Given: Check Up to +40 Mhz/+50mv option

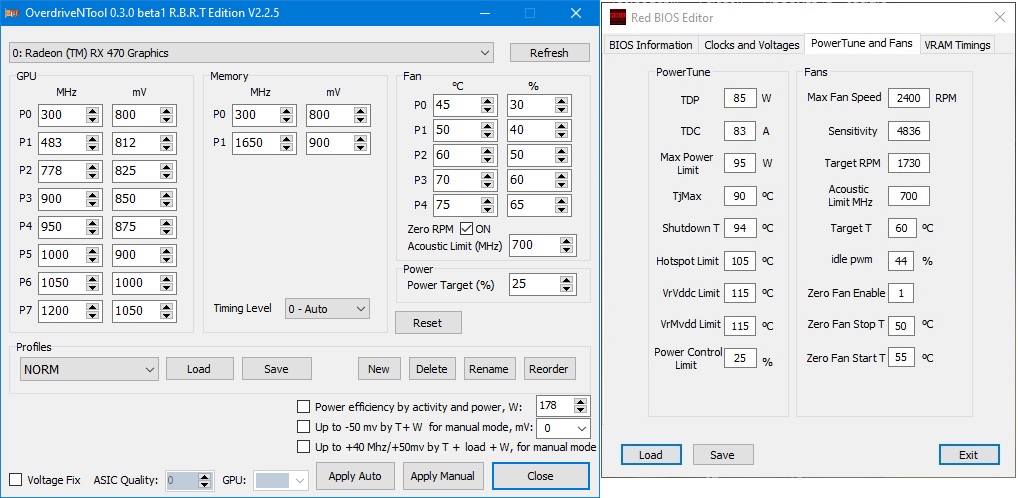Looking at the screenshot, I should 303,447.
